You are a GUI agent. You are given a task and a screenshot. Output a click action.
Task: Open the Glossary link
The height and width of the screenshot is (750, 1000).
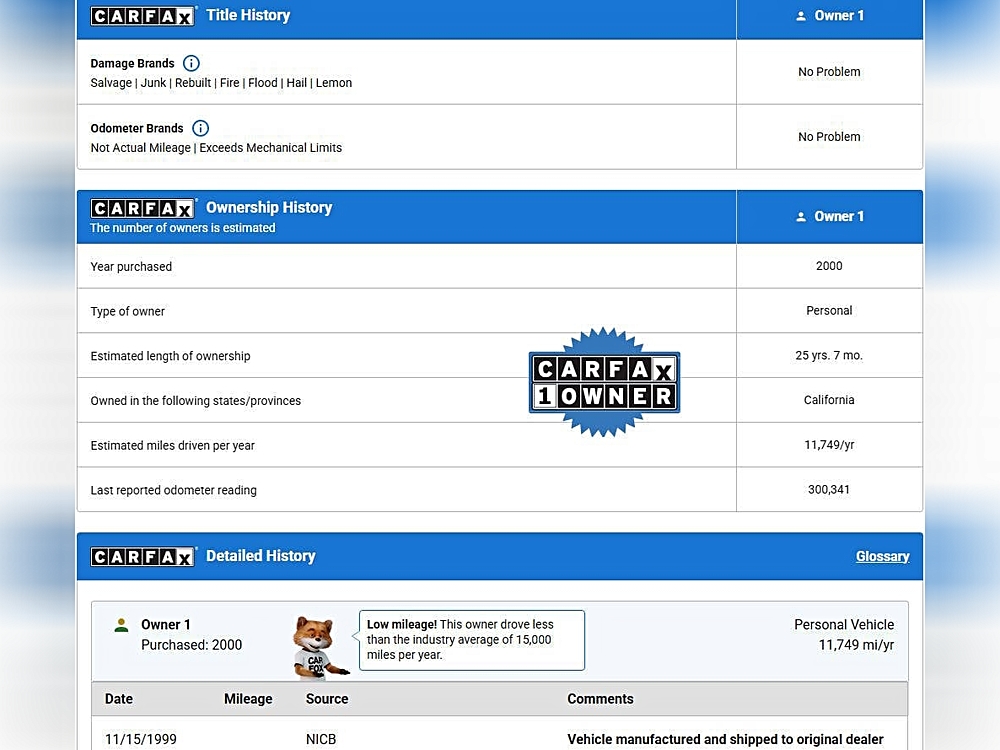[882, 557]
